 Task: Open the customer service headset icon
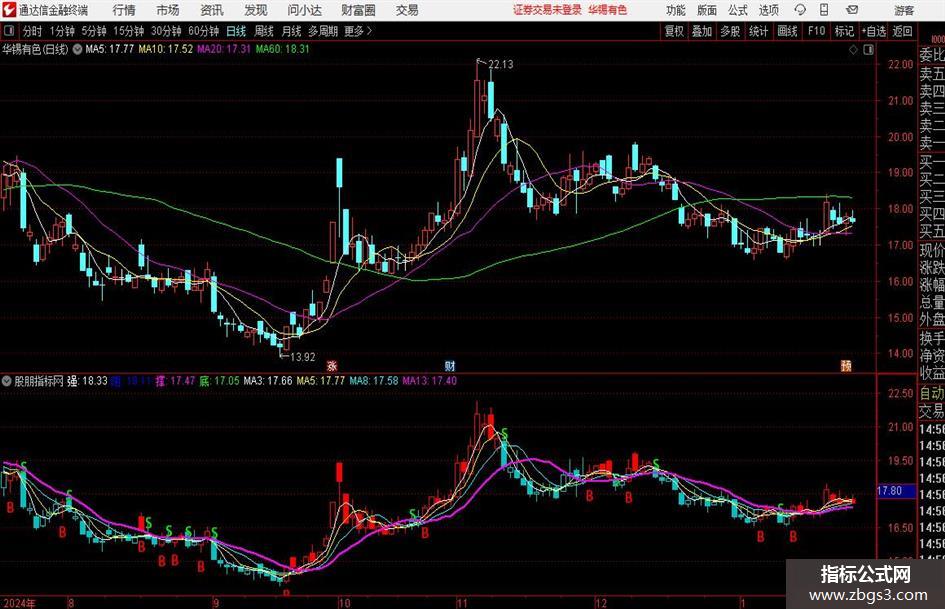(x=800, y=10)
